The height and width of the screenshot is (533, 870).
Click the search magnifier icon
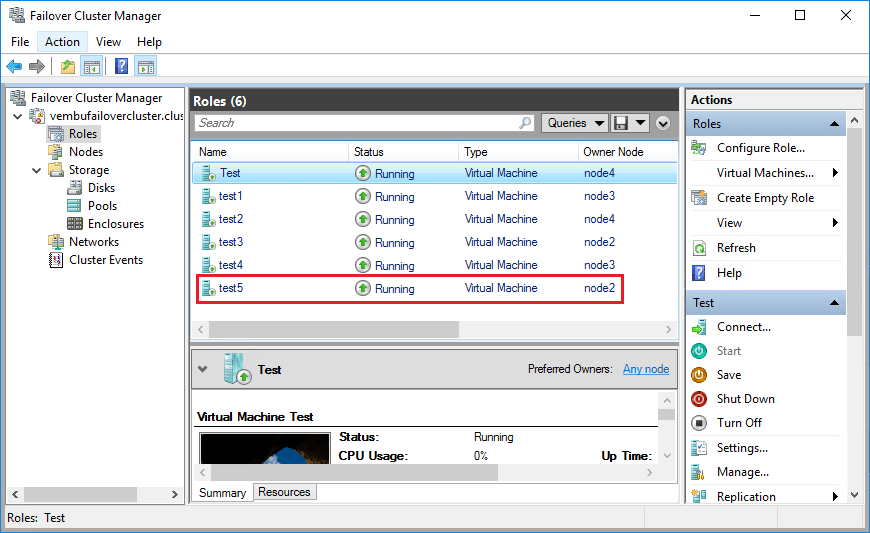pyautogui.click(x=525, y=123)
